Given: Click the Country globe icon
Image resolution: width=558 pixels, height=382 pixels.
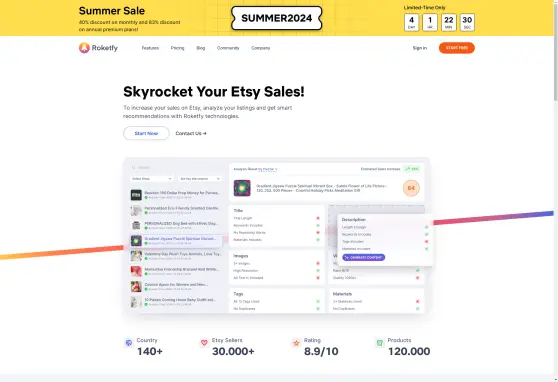Looking at the screenshot, I should [129, 343].
